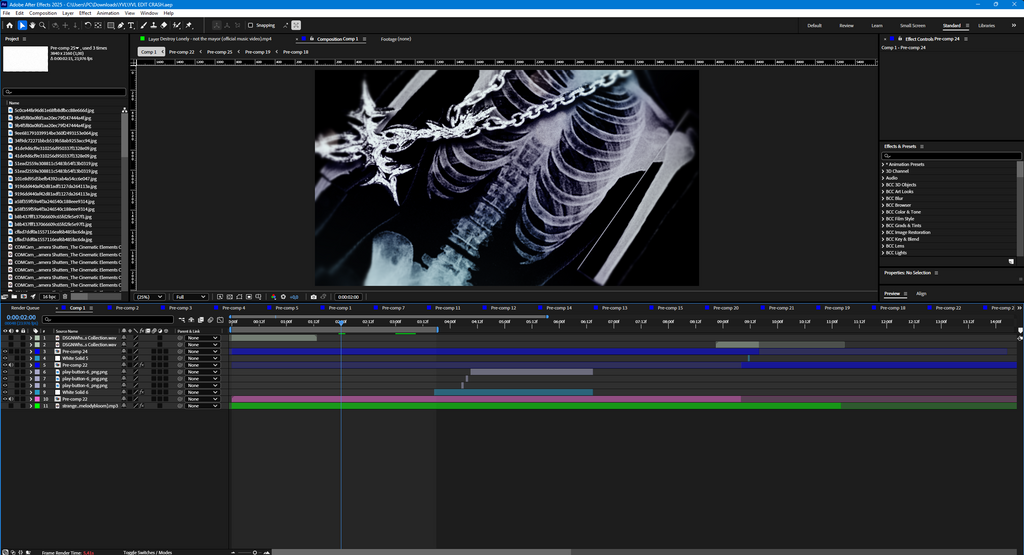This screenshot has width=1024, height=555.
Task: Open Parent dropdown for strange_melodybloom layer
Action: [x=202, y=405]
